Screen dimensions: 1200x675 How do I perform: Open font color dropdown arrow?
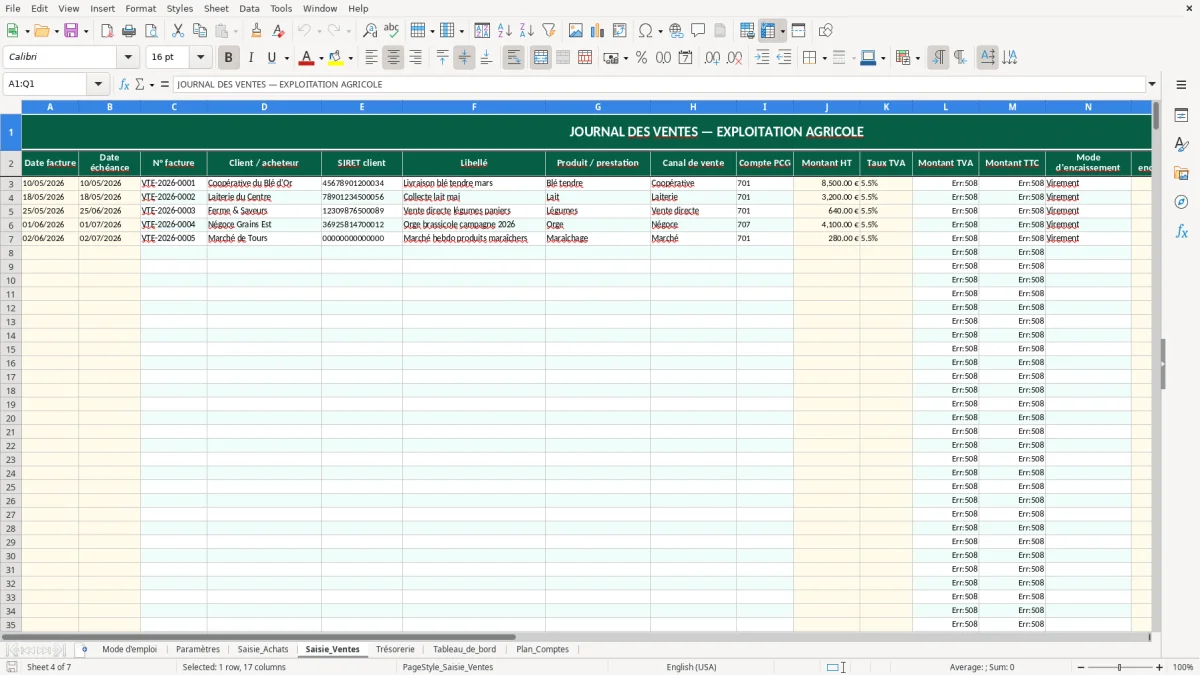coord(321,58)
